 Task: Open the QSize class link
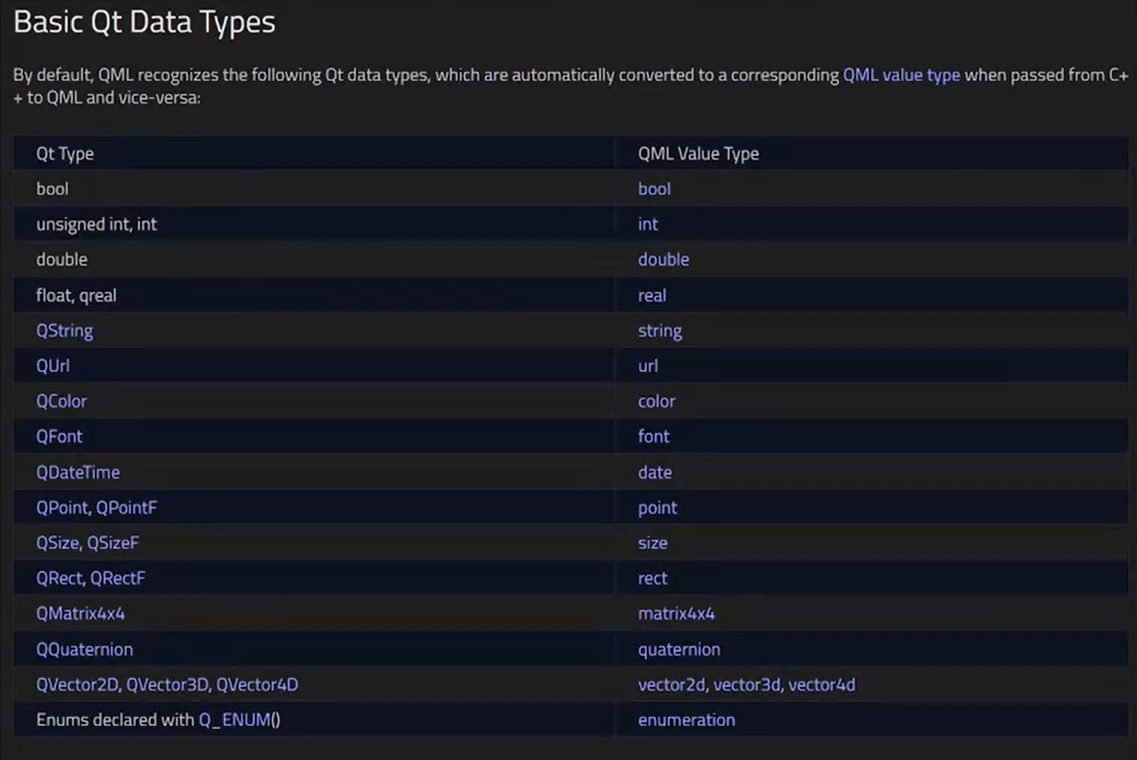click(x=57, y=542)
